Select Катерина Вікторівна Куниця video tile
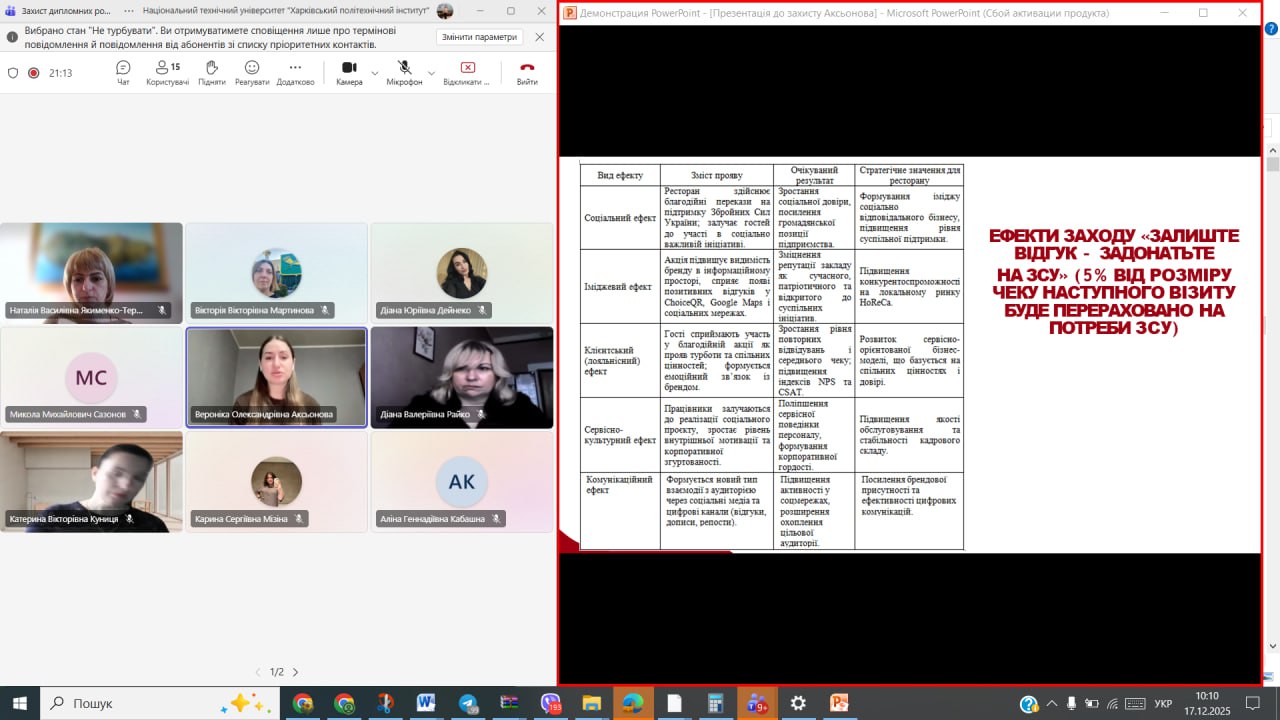This screenshot has height=720, width=1280. coord(91,481)
